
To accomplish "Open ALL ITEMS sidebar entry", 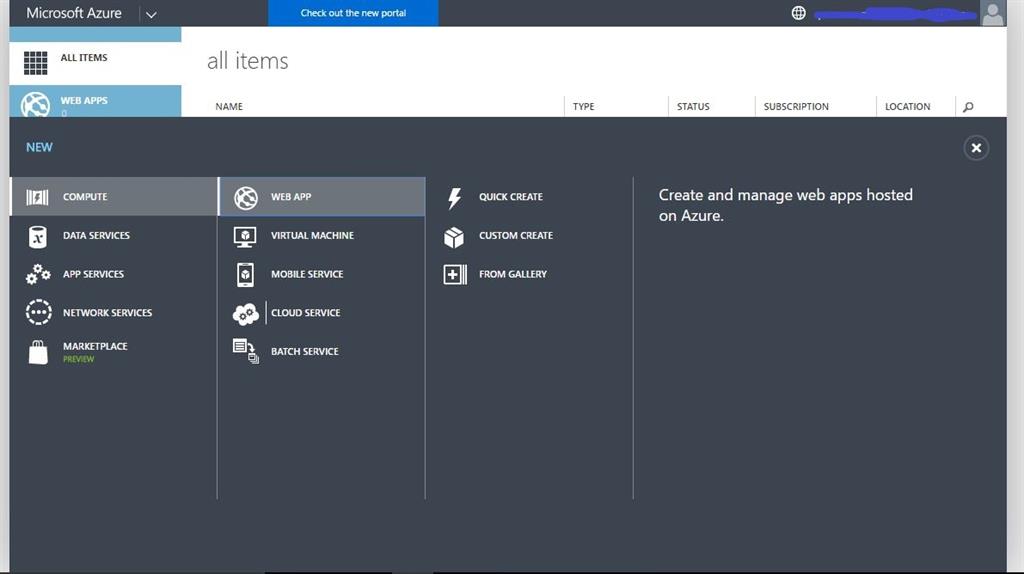I will [x=95, y=63].
